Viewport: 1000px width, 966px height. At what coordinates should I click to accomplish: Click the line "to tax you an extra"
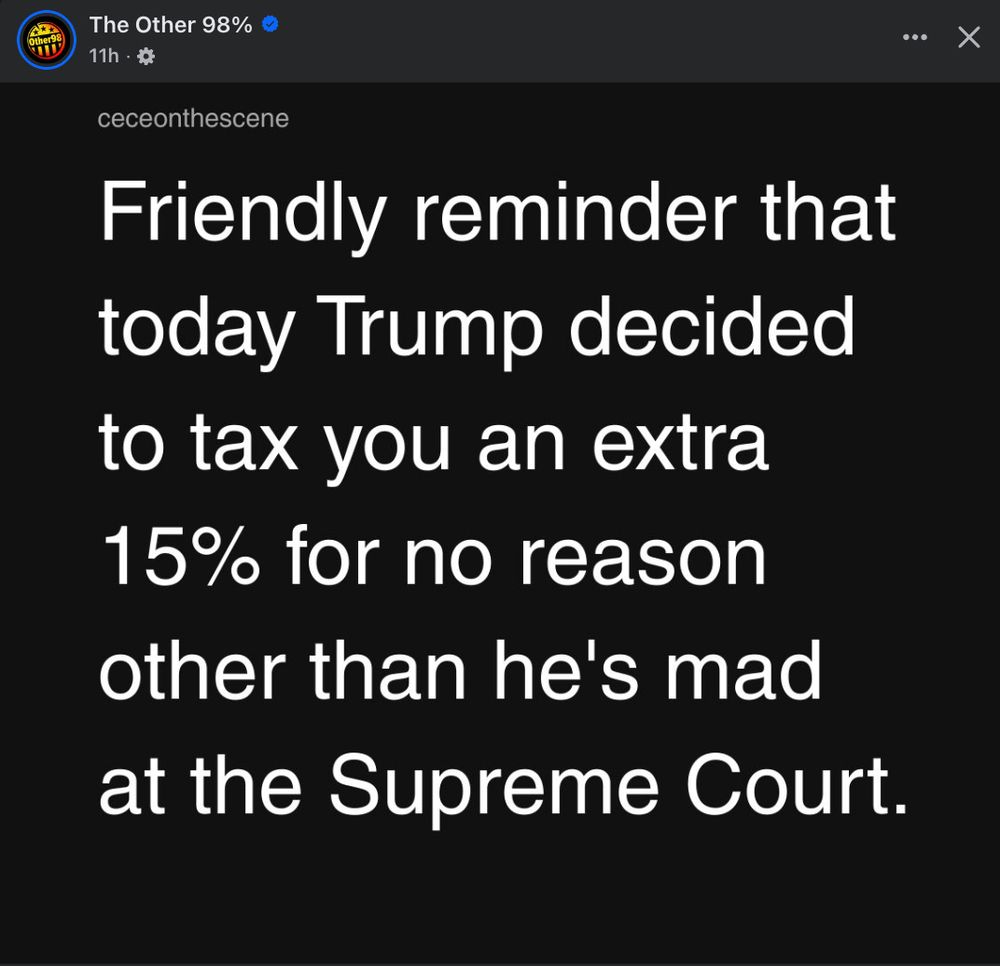click(x=434, y=443)
